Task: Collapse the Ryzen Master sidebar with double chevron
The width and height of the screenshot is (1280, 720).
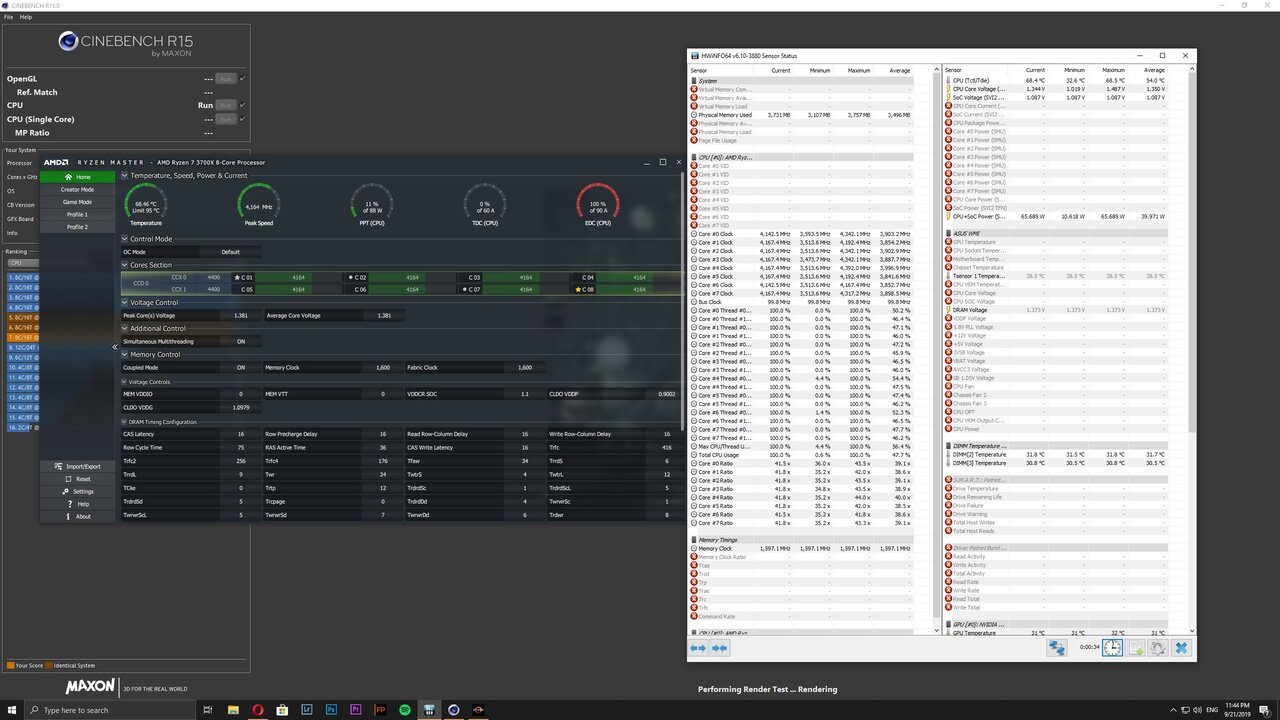Action: pyautogui.click(x=115, y=347)
